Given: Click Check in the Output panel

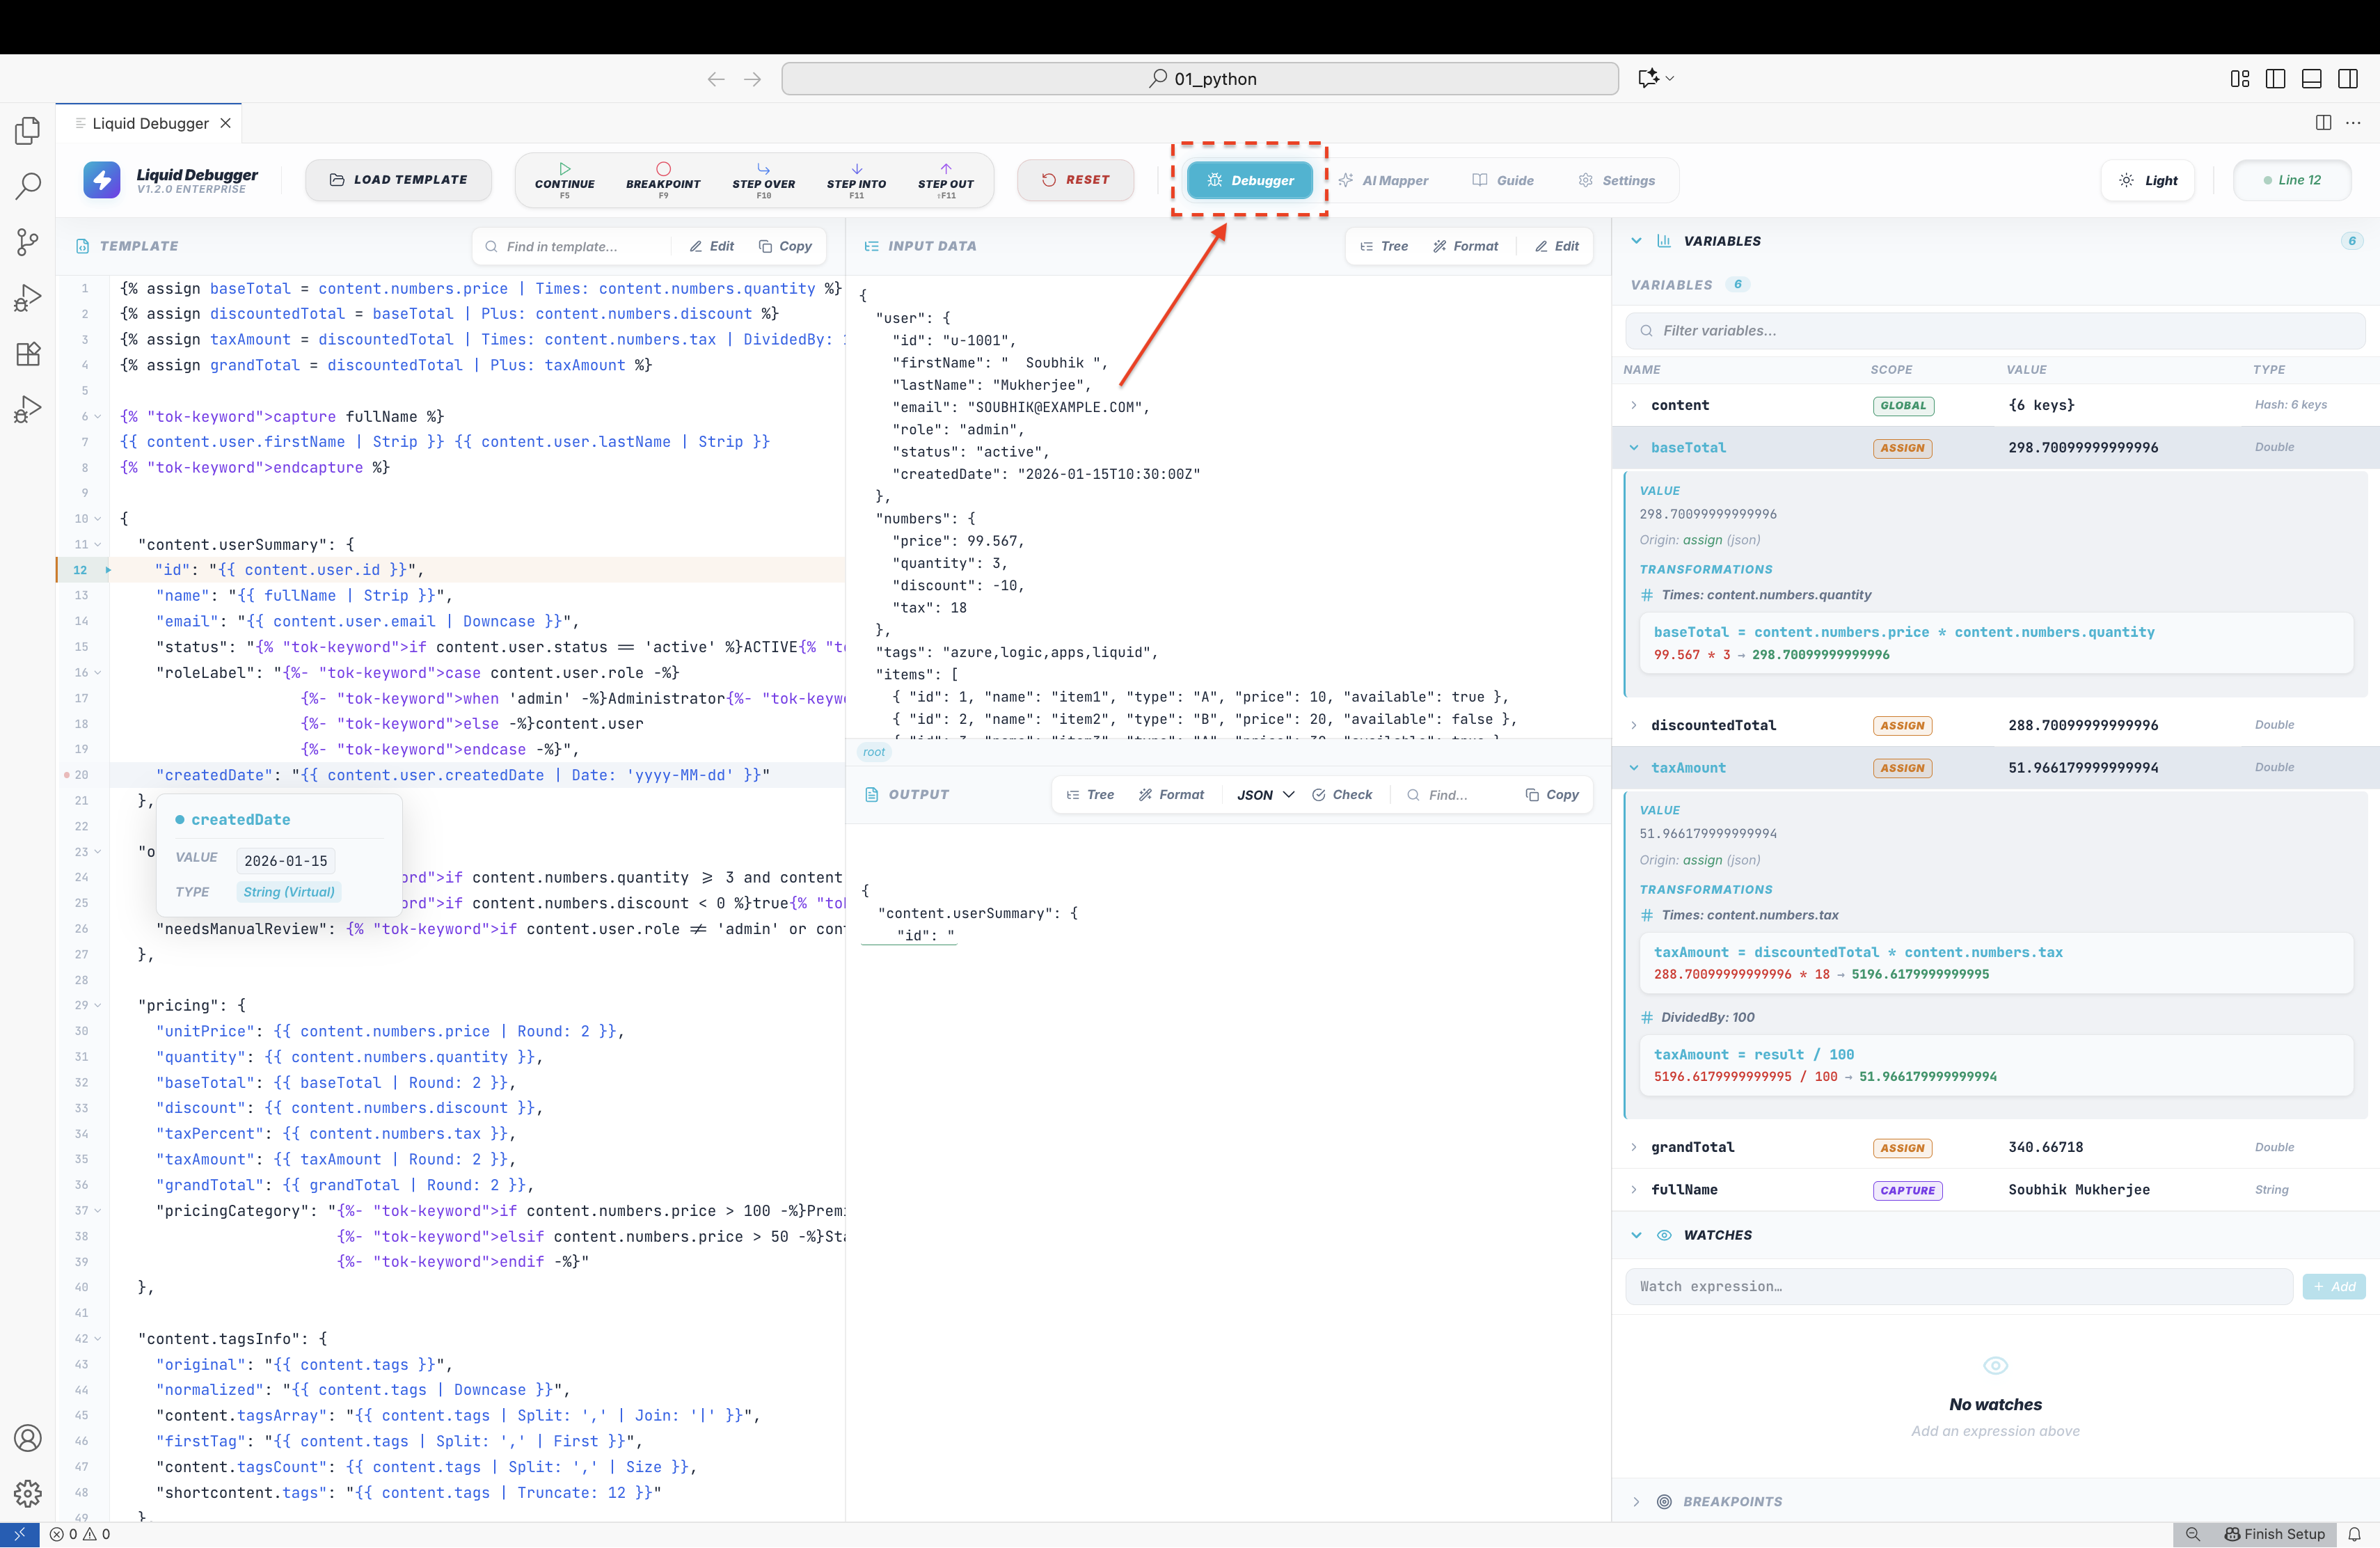Looking at the screenshot, I should [1342, 795].
